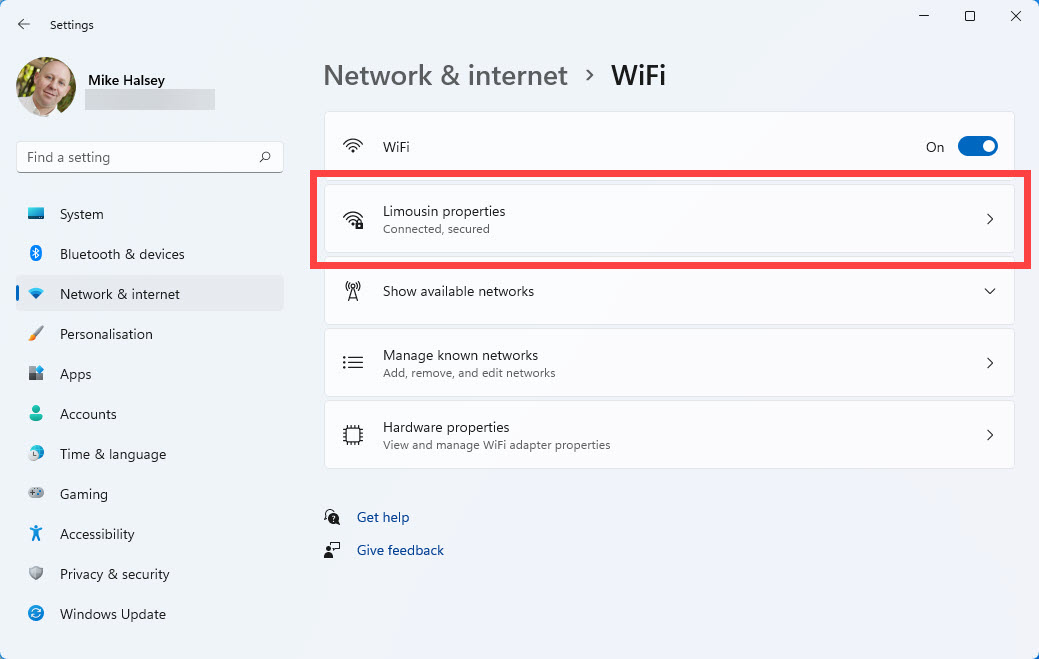Viewport: 1039px width, 659px height.
Task: Click the Personalisation paintbrush icon
Action: [36, 334]
